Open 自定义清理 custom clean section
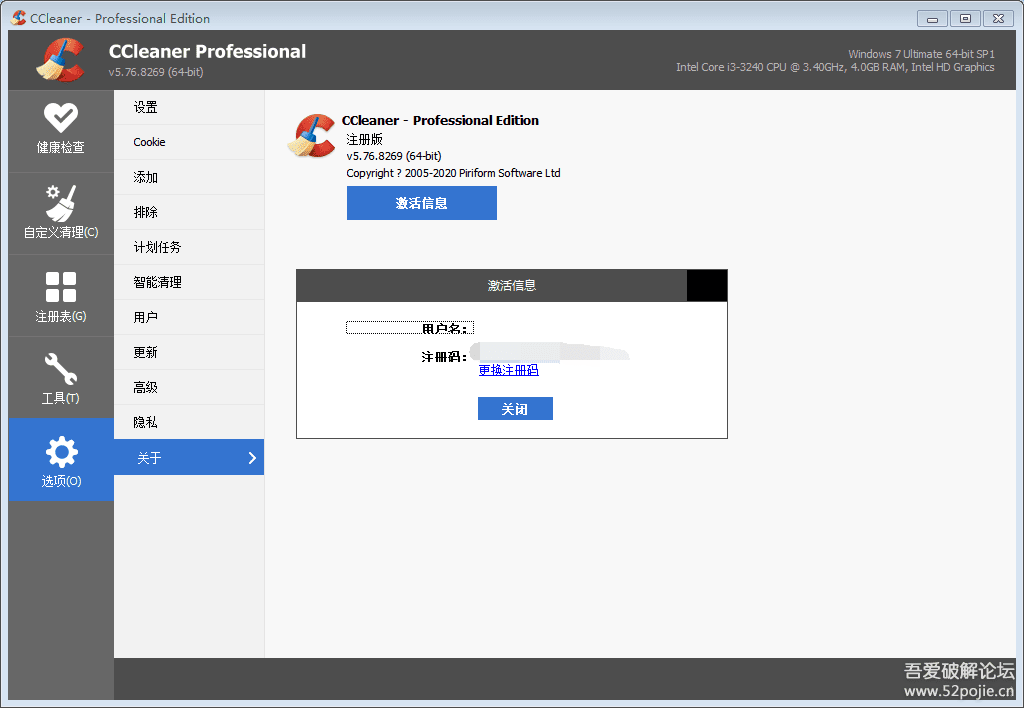This screenshot has width=1024, height=708. click(x=61, y=214)
